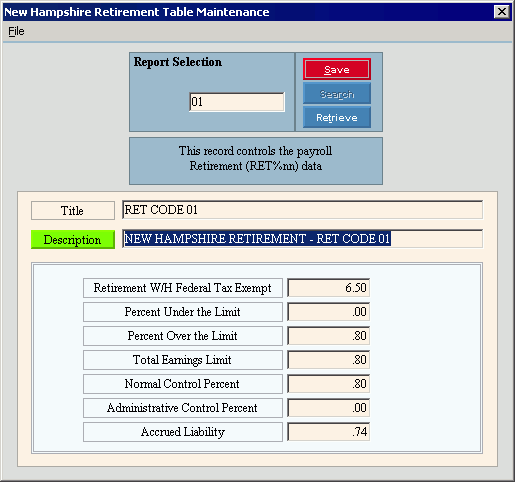Select the Retirement W/H Federal Tax Exempt value 6.50

pos(328,287)
